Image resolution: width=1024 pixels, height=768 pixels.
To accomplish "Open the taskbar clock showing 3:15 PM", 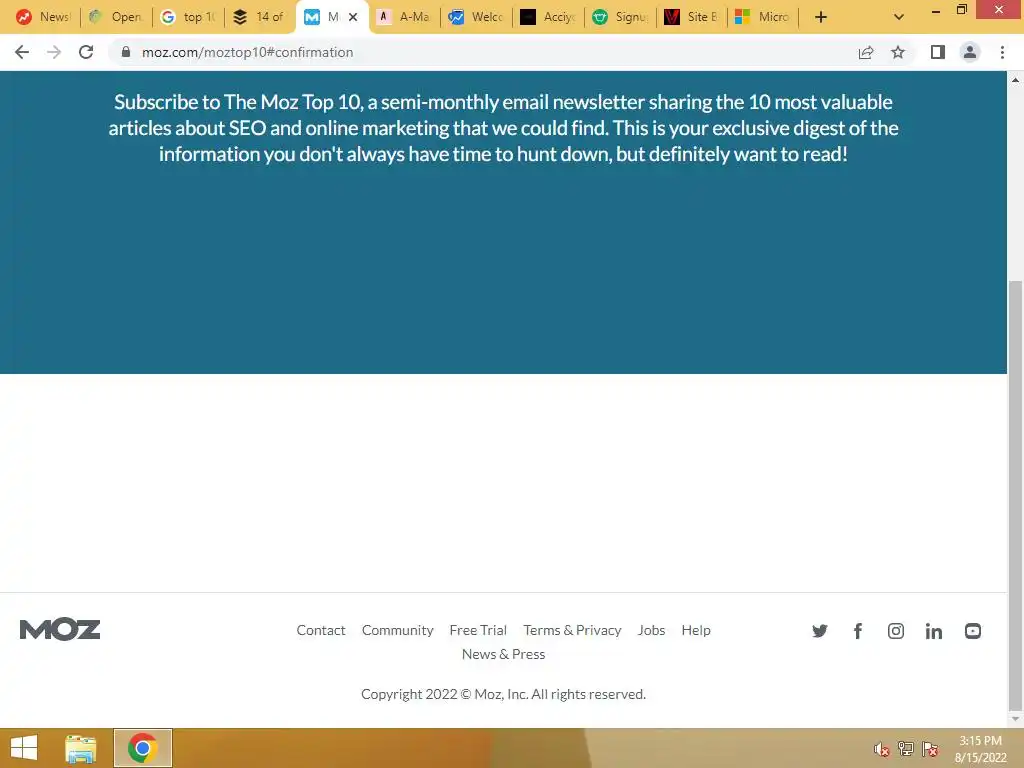I will click(x=980, y=749).
